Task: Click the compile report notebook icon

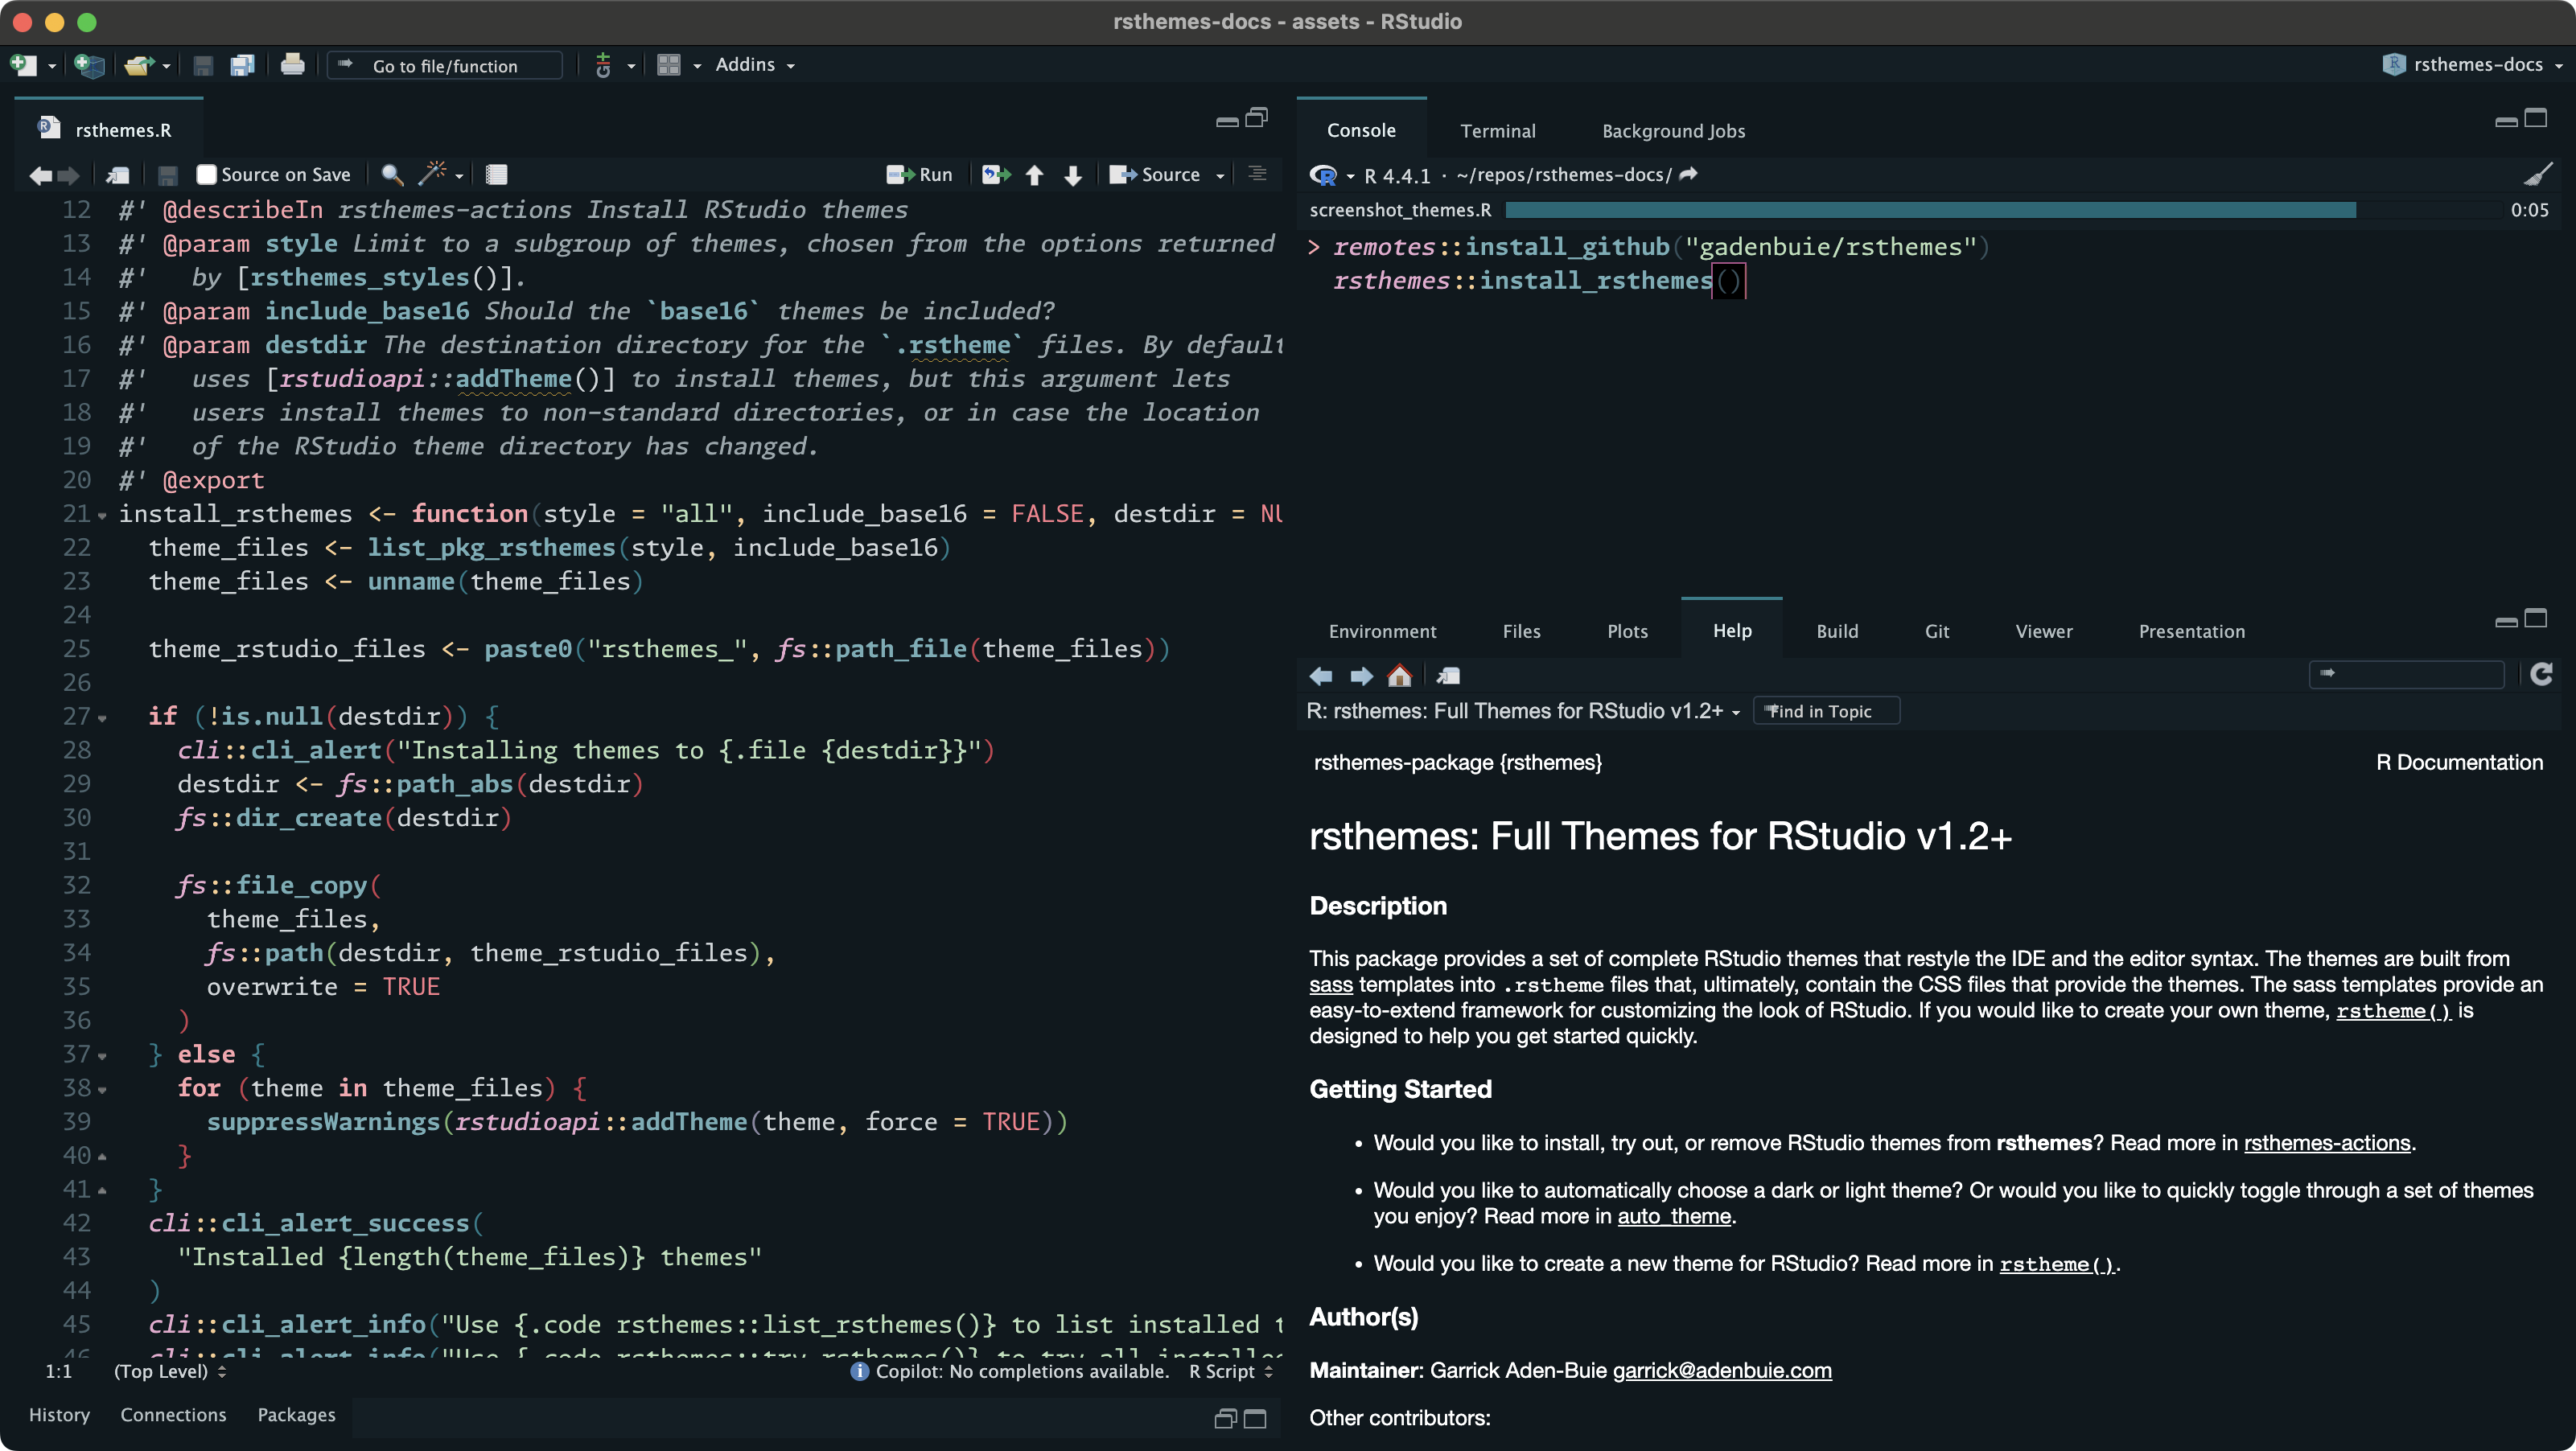Action: click(x=496, y=175)
